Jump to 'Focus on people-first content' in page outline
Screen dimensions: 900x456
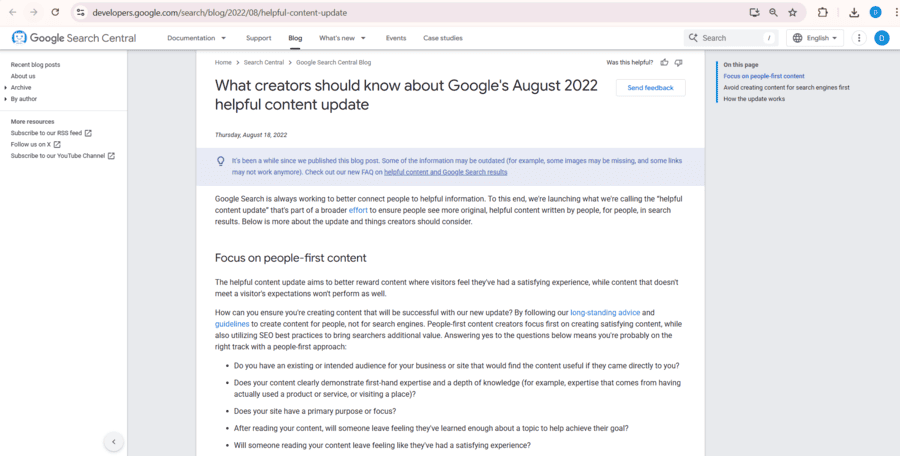tap(764, 76)
